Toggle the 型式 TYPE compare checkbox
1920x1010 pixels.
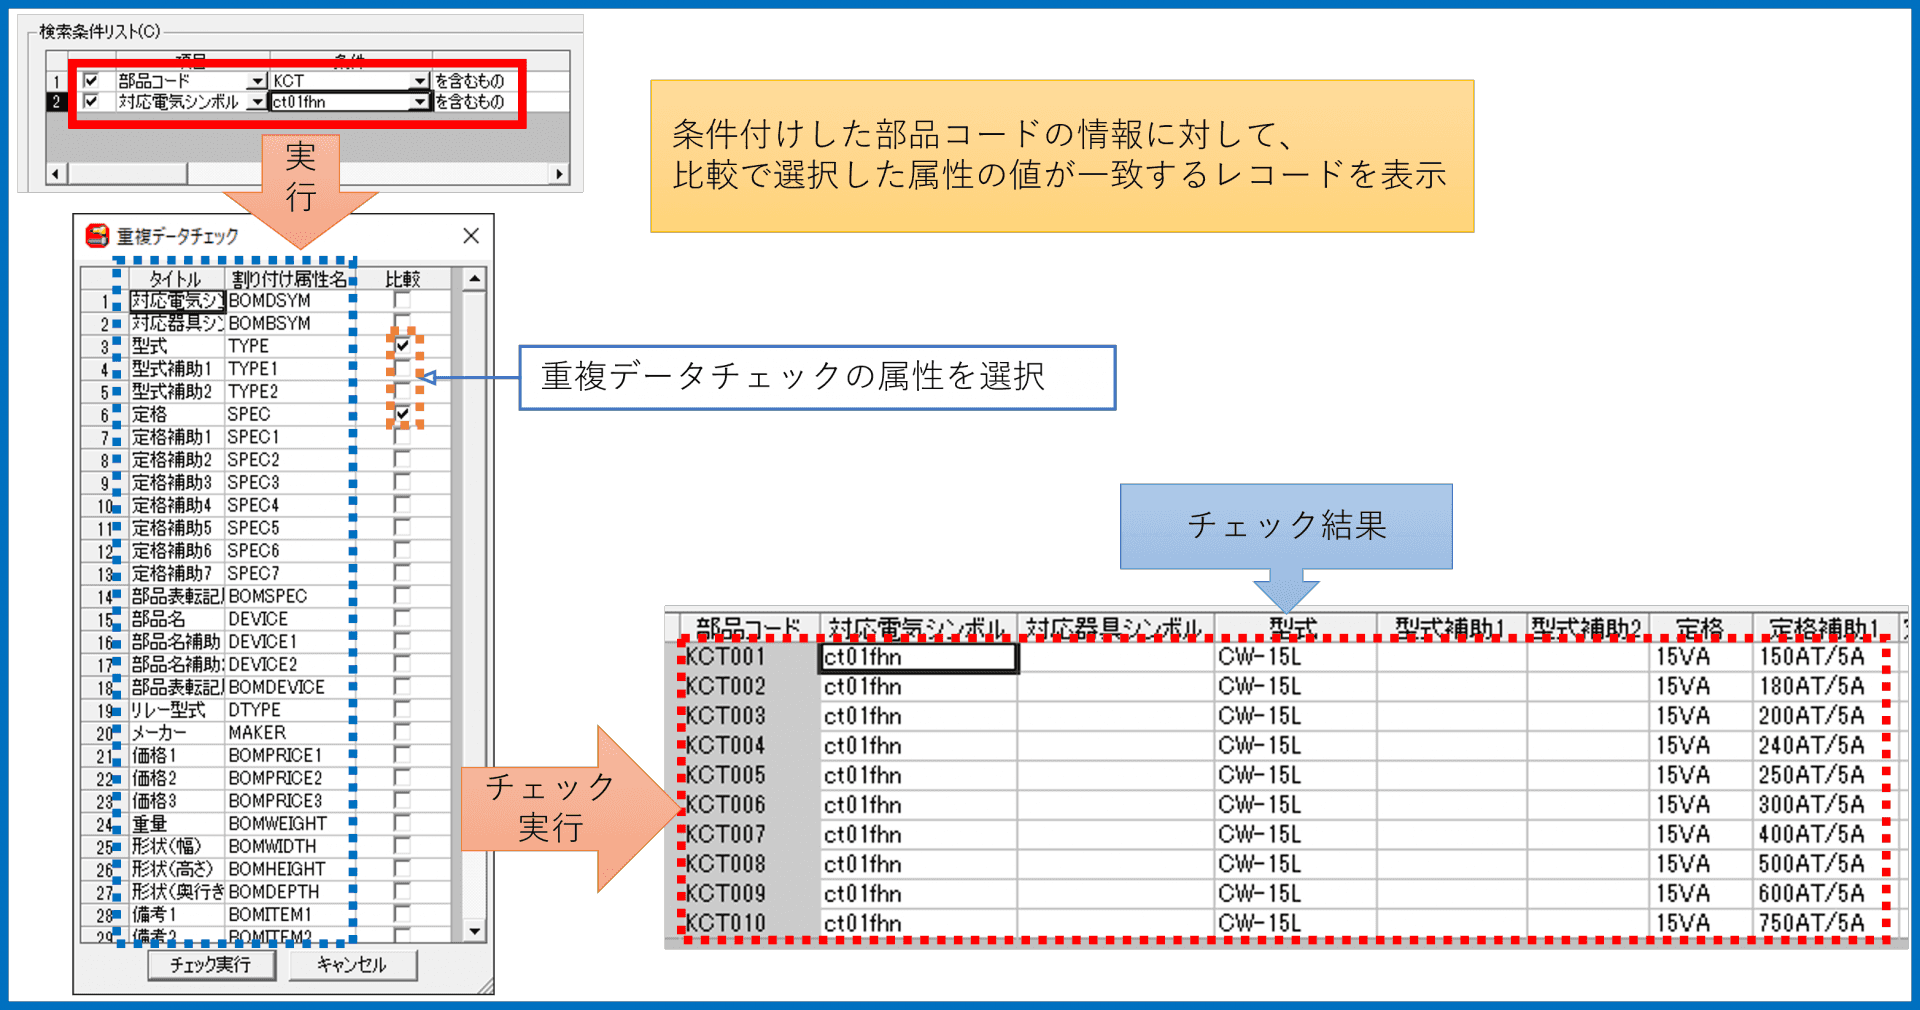(402, 346)
